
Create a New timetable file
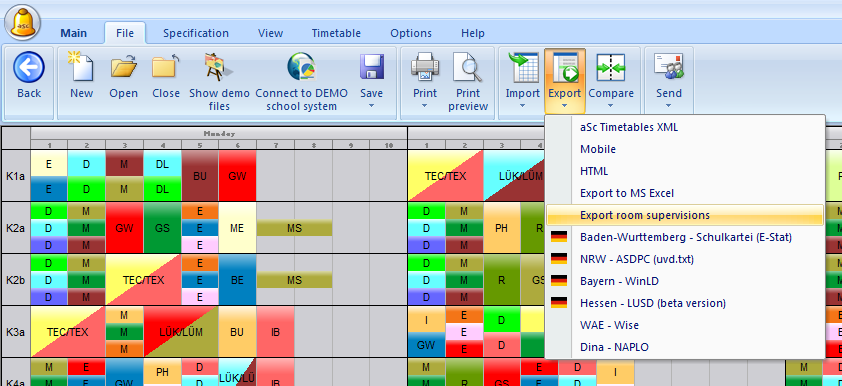pos(81,66)
